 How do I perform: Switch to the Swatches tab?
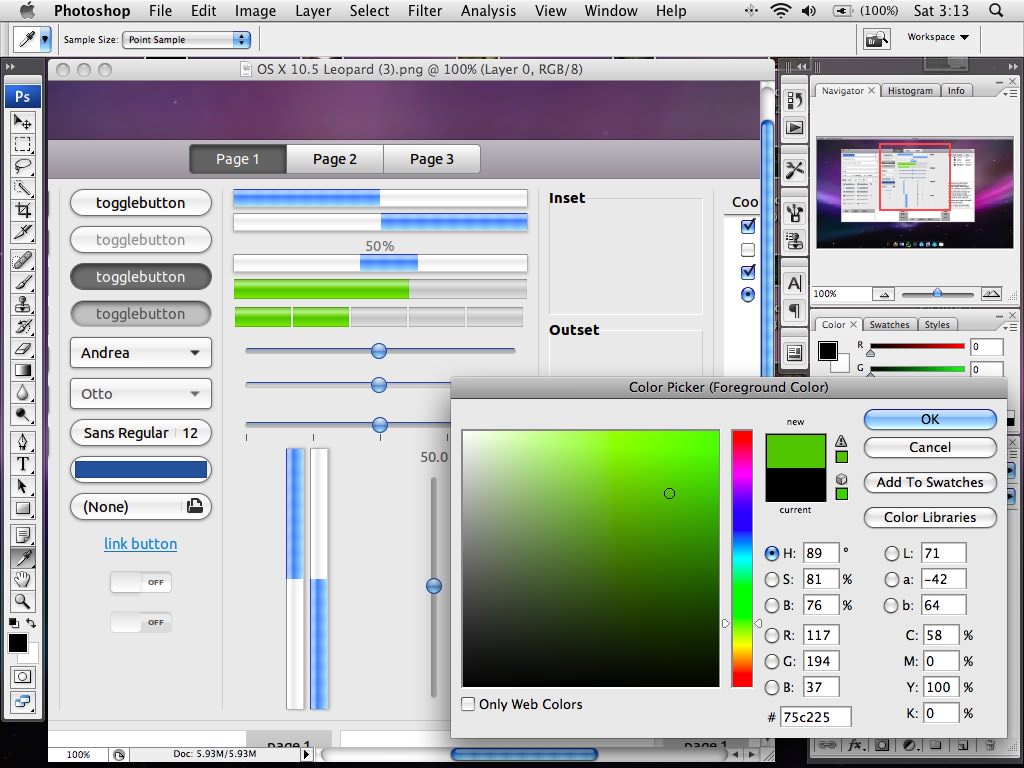(889, 325)
